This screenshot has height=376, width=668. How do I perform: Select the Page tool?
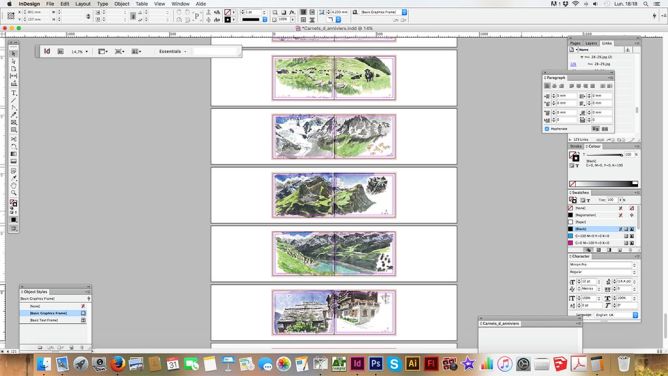point(14,69)
